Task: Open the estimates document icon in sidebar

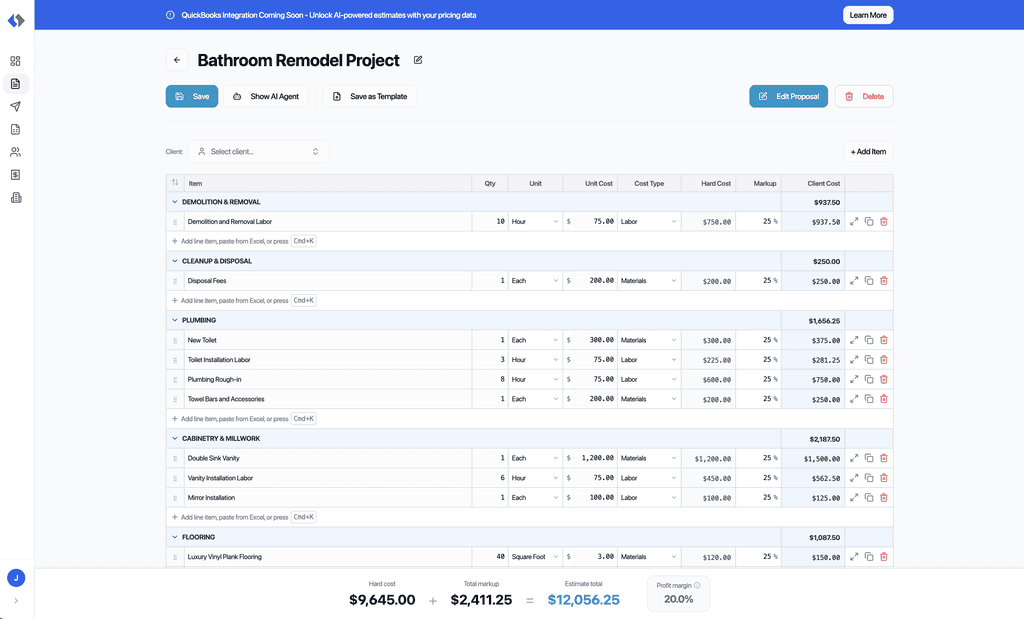Action: [16, 84]
